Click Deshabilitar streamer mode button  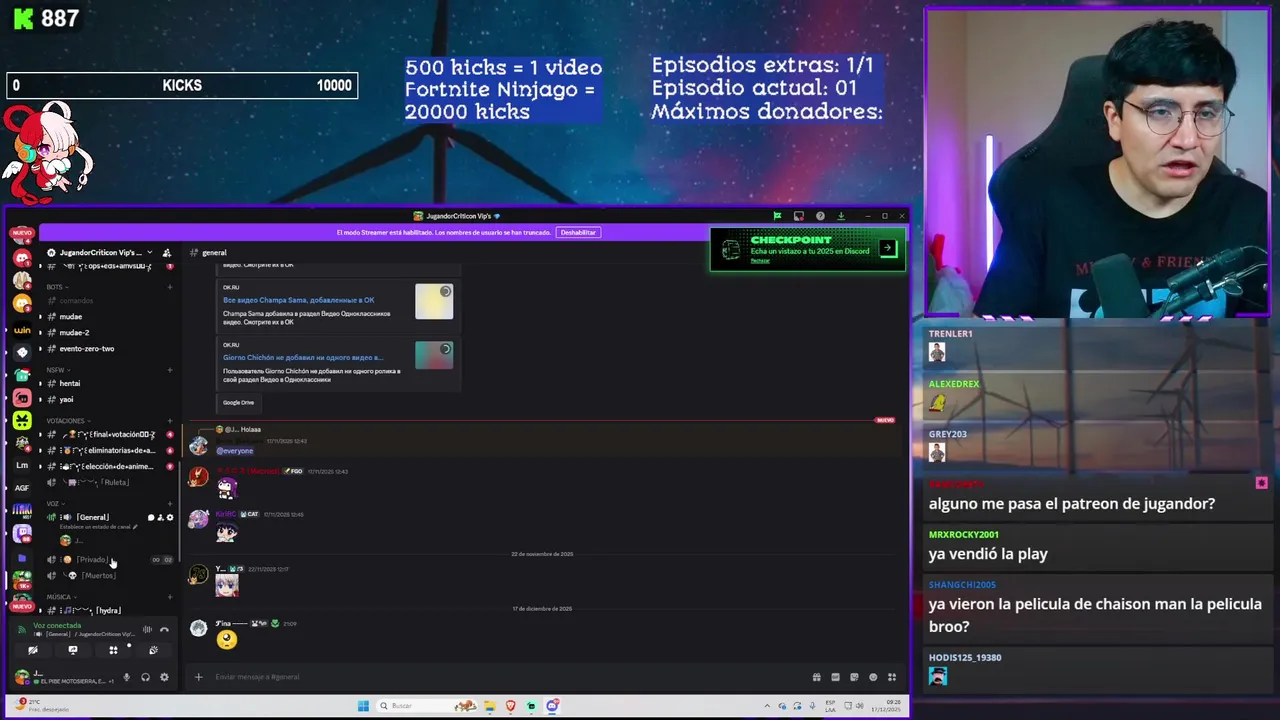578,232
